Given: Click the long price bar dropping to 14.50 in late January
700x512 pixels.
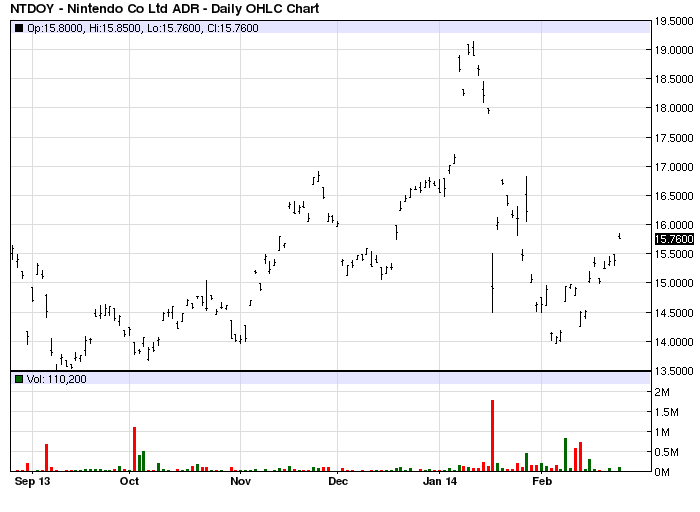Looking at the screenshot, I should (492, 283).
